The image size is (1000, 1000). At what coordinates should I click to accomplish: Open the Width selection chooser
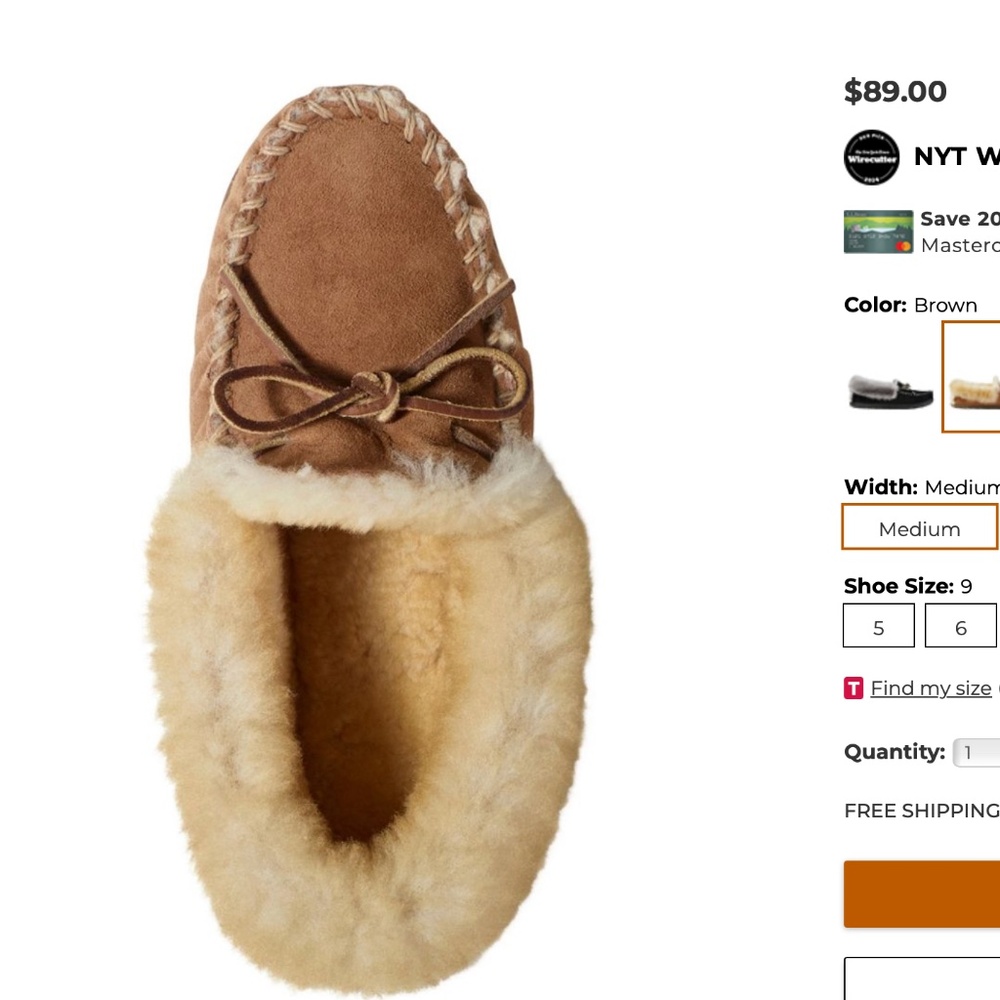(918, 527)
